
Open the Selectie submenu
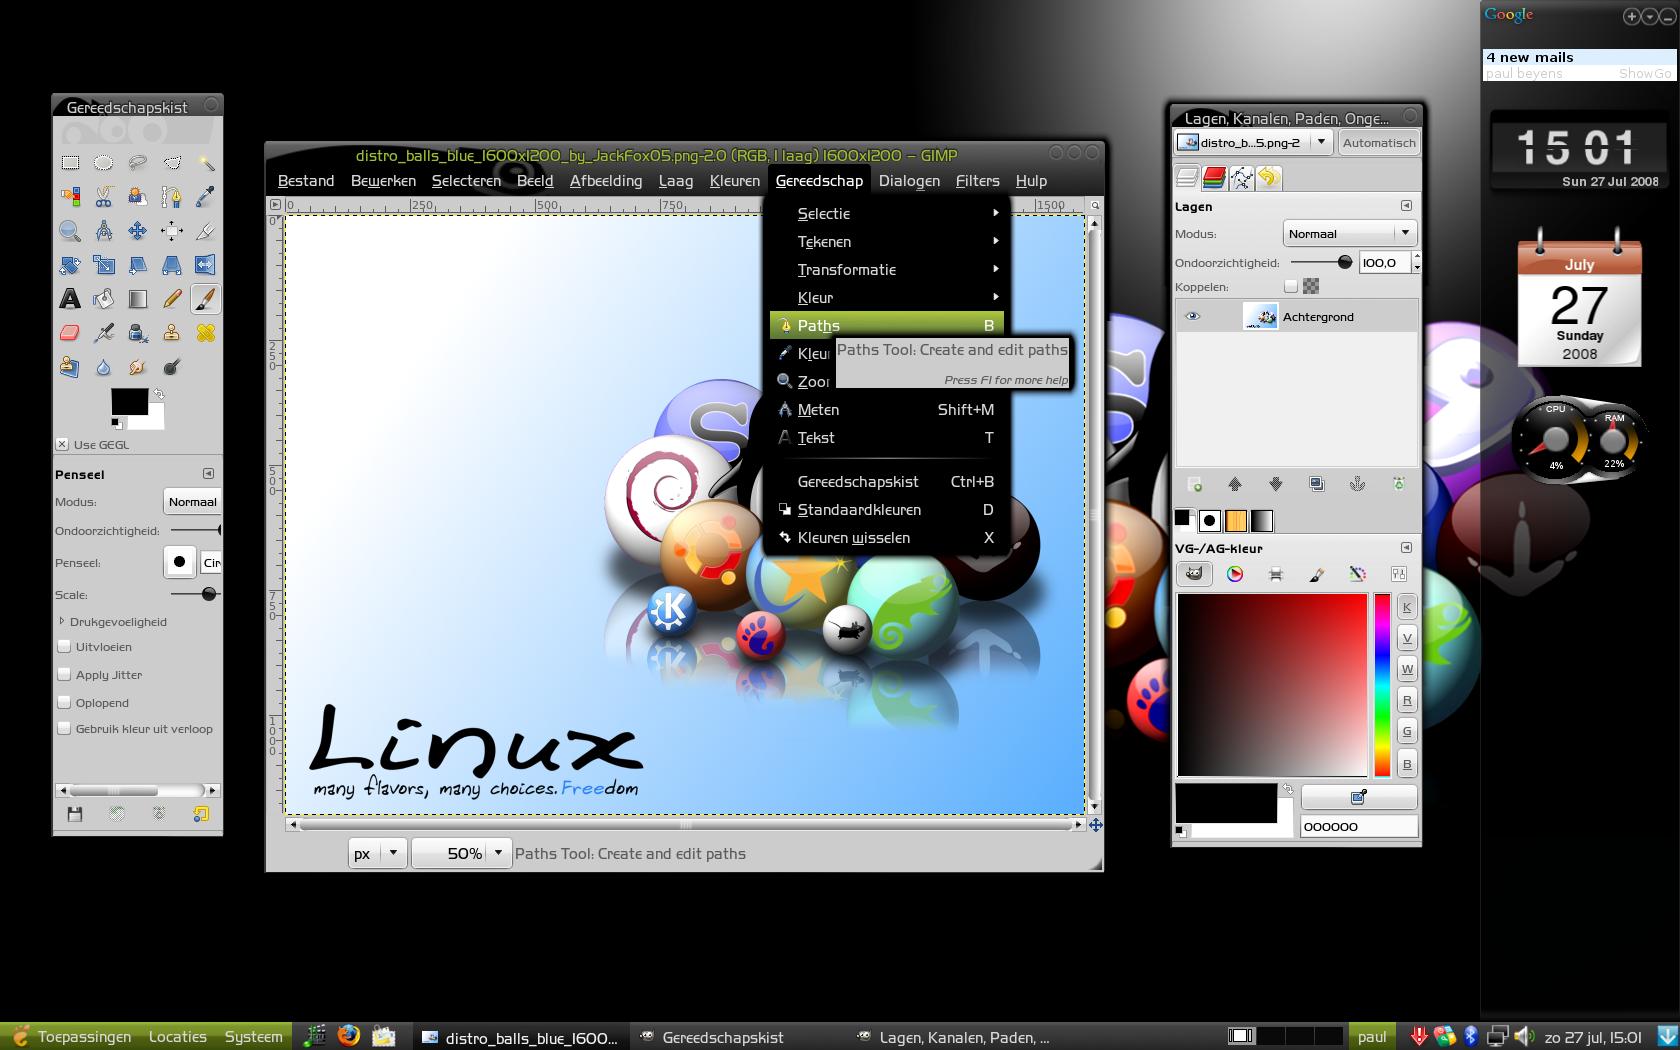point(887,214)
